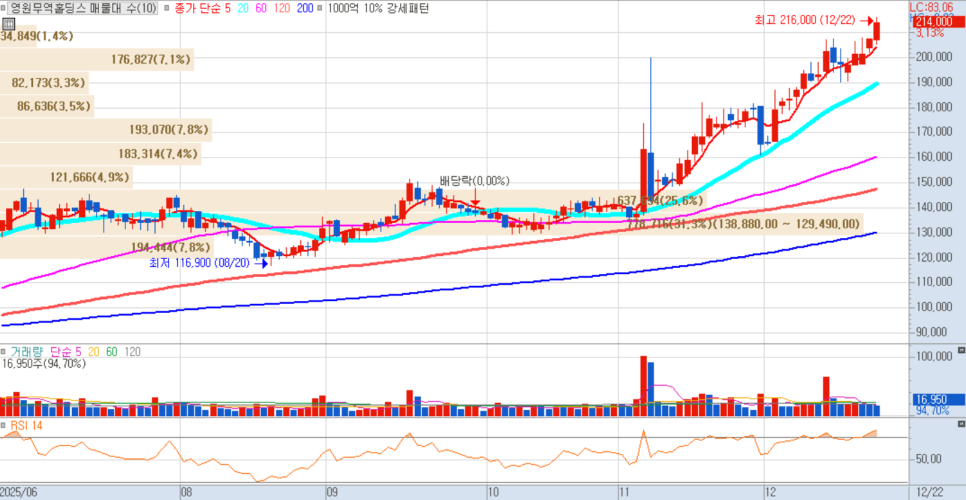Click the magenta 60 price moving average label
Image resolution: width=966 pixels, height=500 pixels.
pos(259,9)
